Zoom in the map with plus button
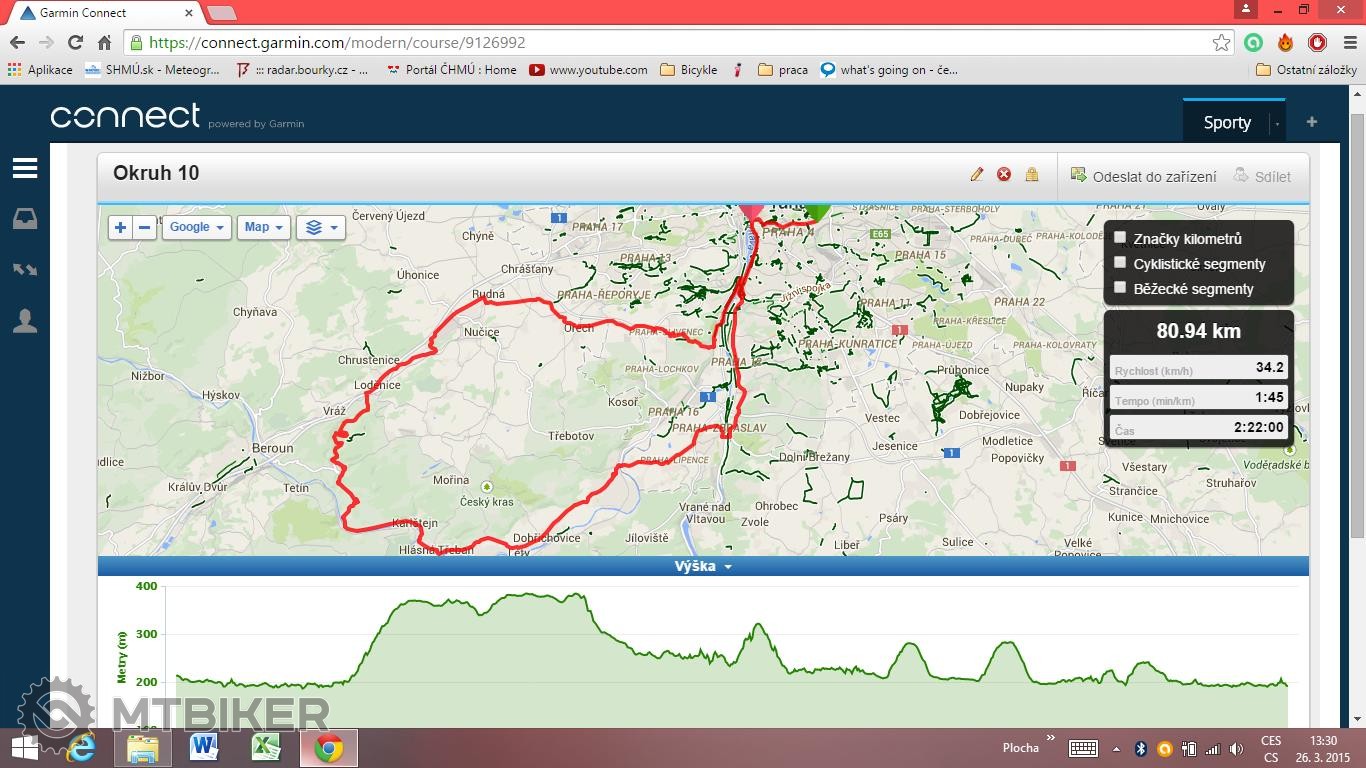Image resolution: width=1366 pixels, height=768 pixels. point(120,227)
